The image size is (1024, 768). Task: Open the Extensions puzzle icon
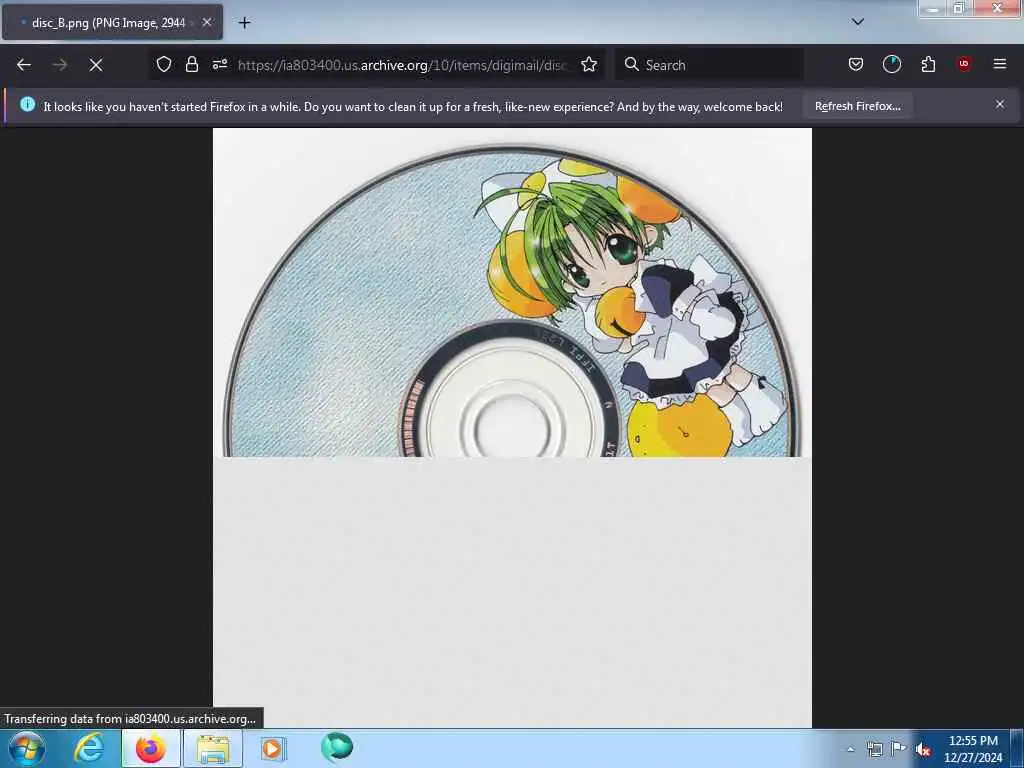(928, 64)
